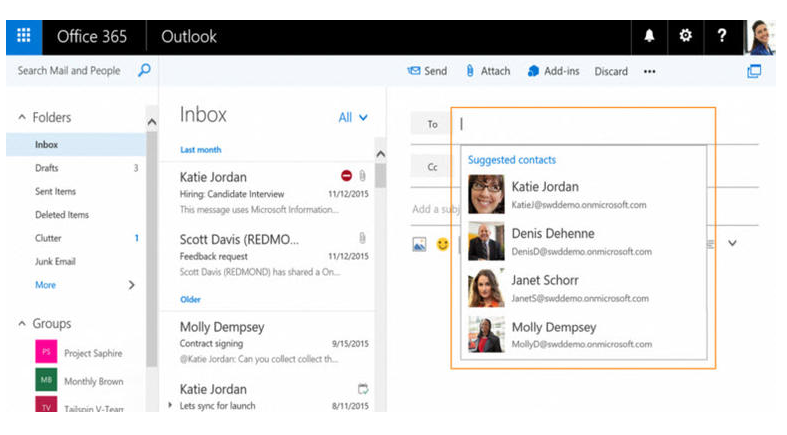Send the message

(x=427, y=71)
